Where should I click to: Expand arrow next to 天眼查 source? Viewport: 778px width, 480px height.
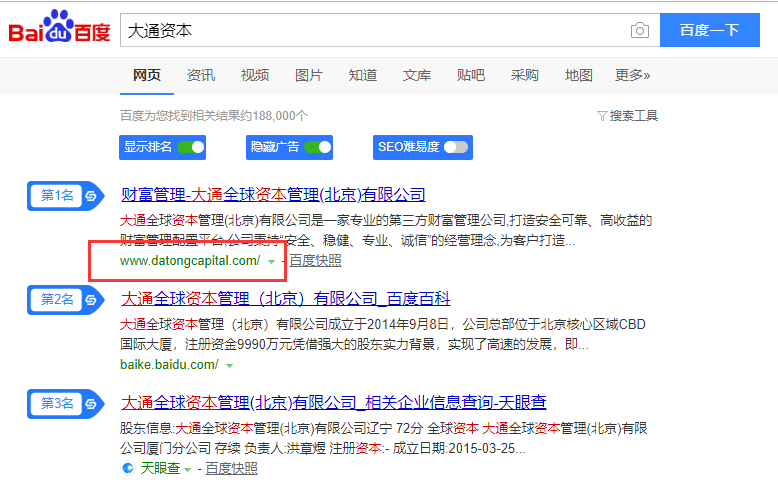tap(187, 469)
